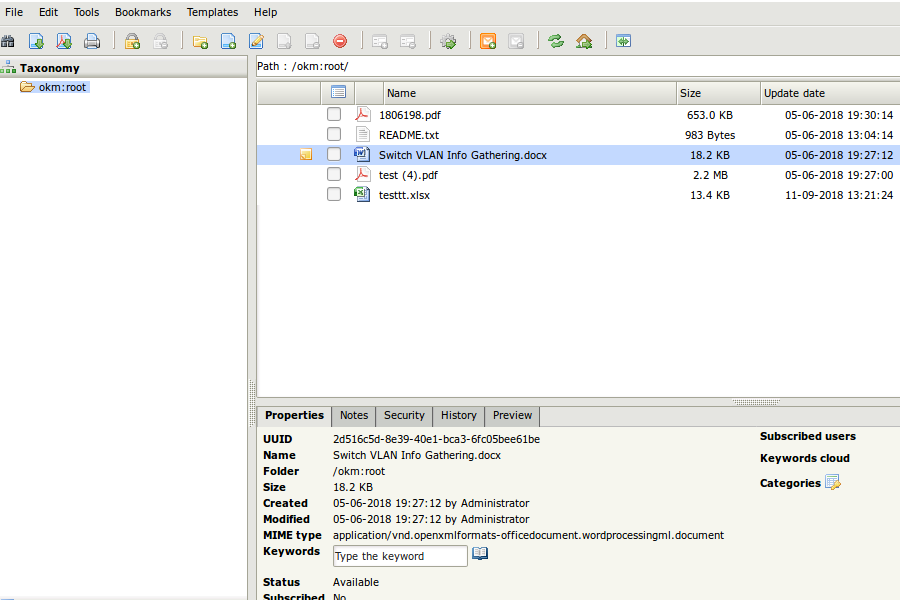Switch to the History tab
This screenshot has height=600, width=900.
458,415
